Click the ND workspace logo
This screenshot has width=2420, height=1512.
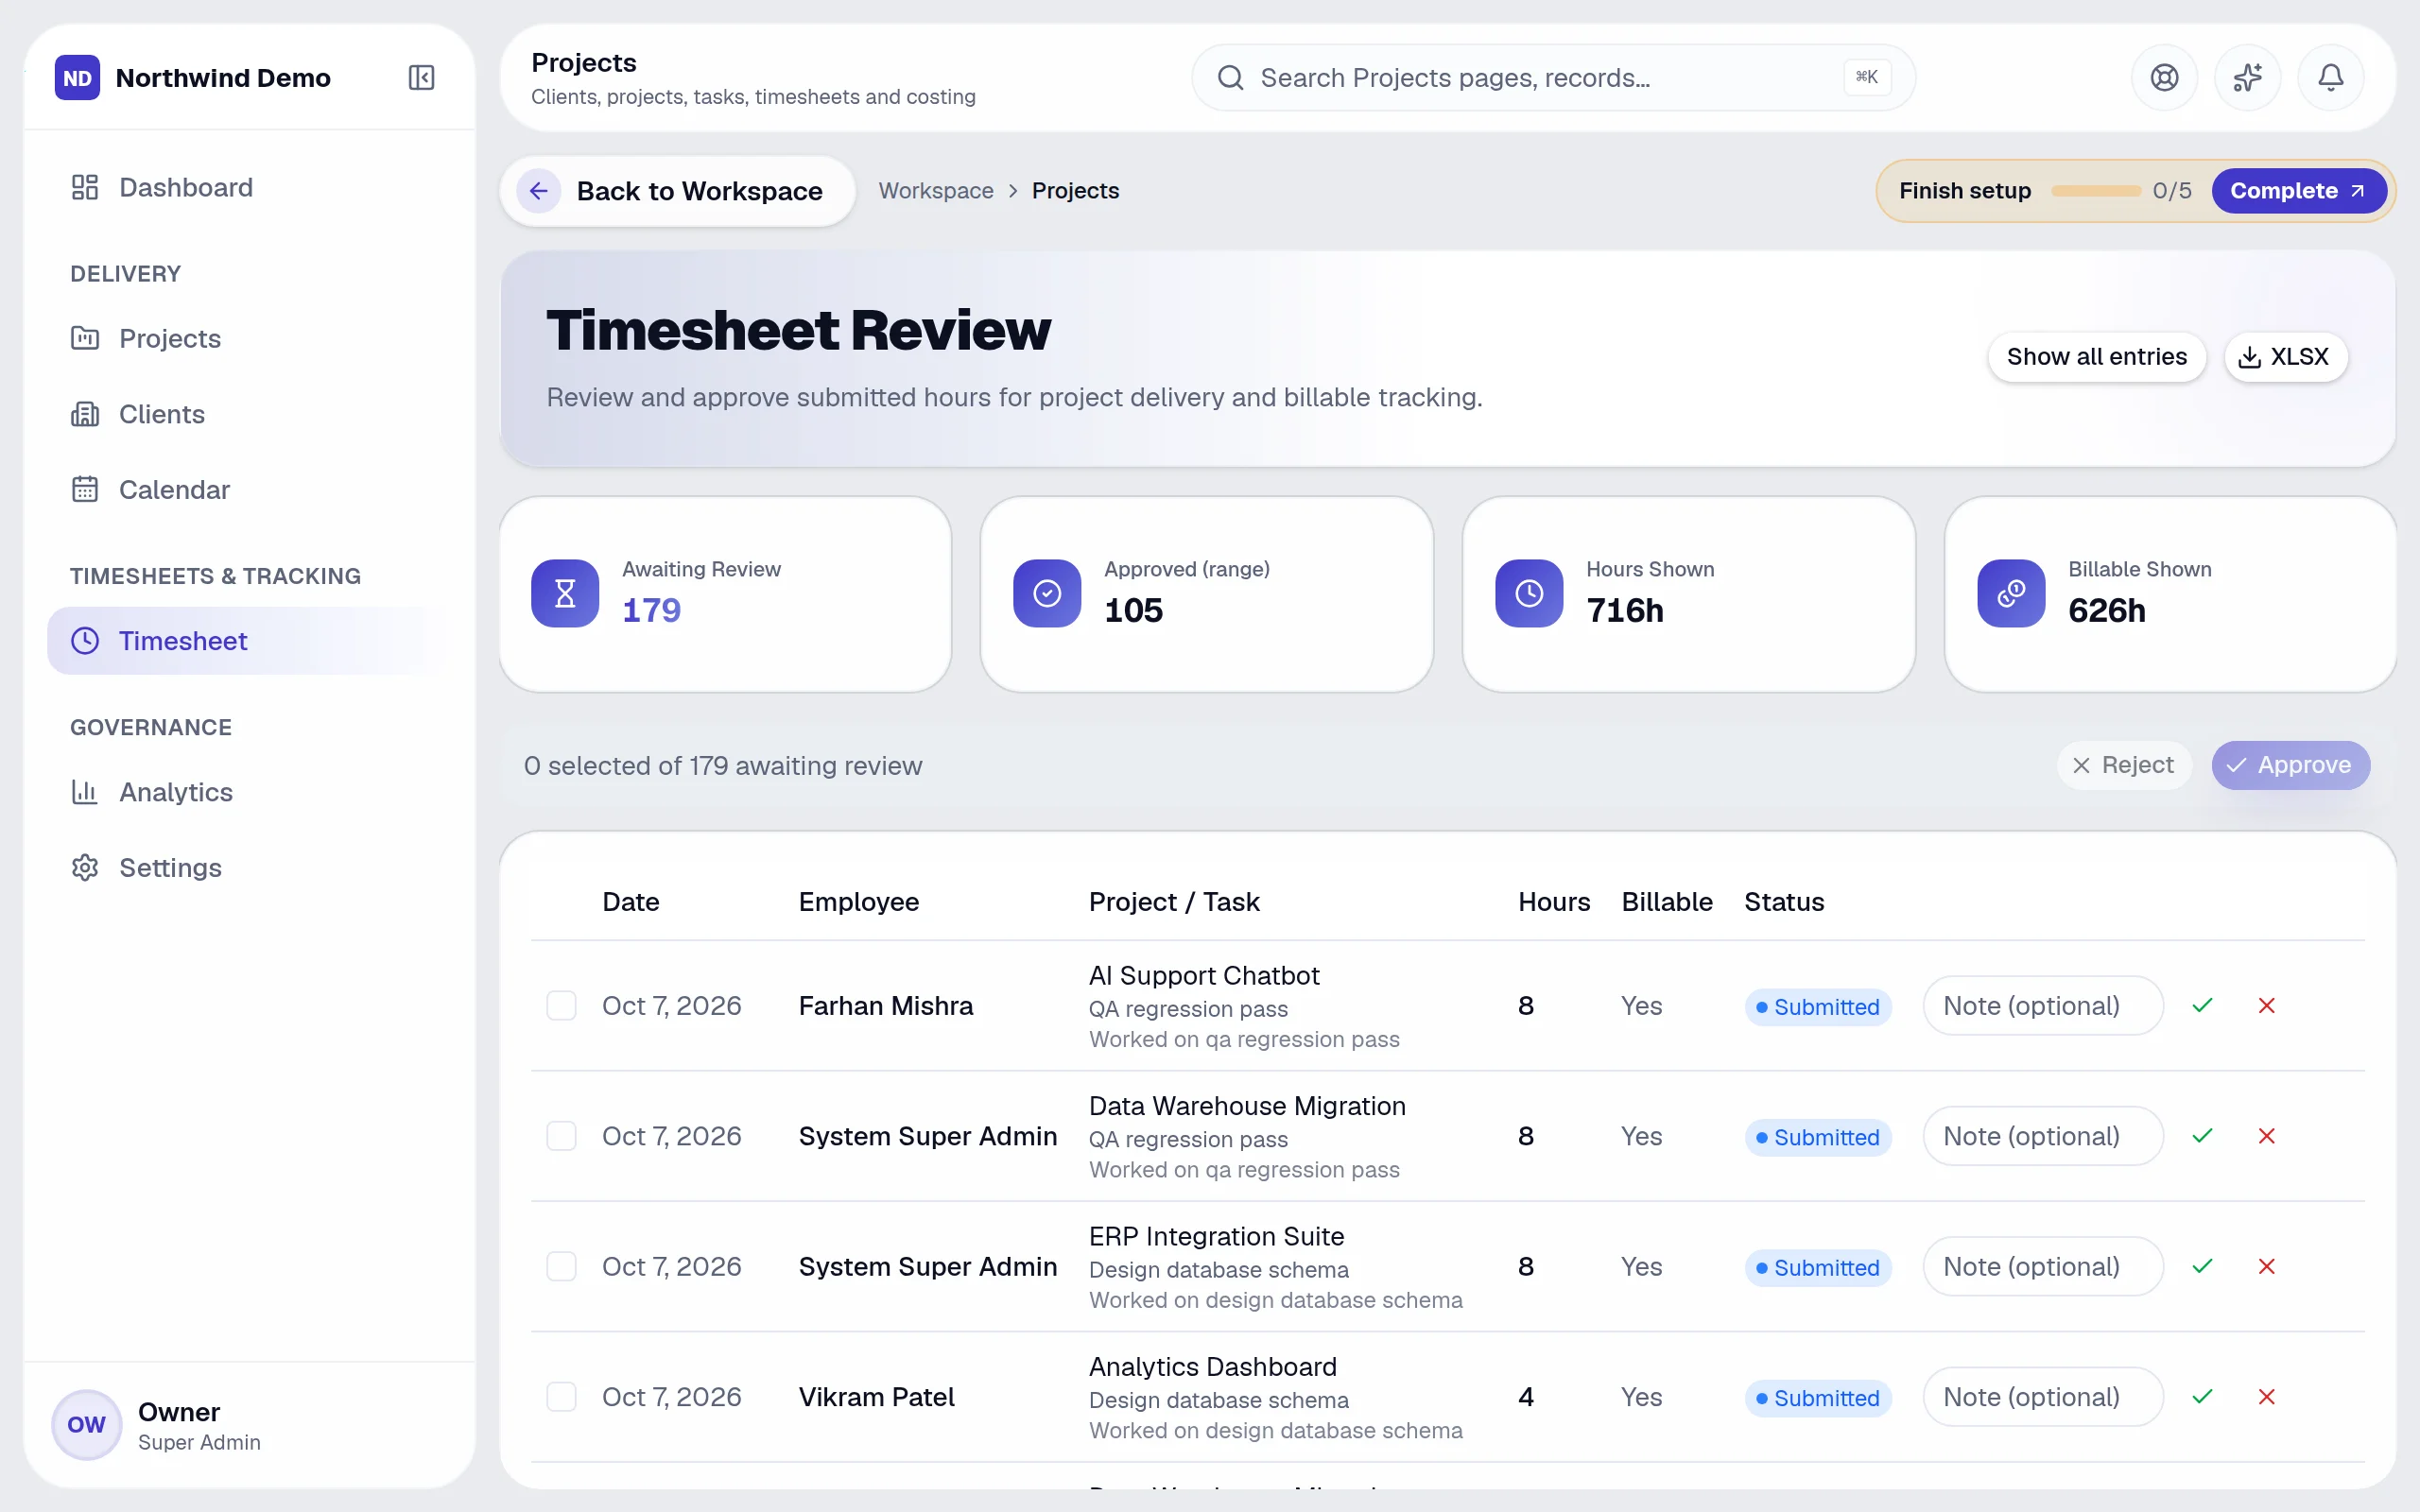78,78
